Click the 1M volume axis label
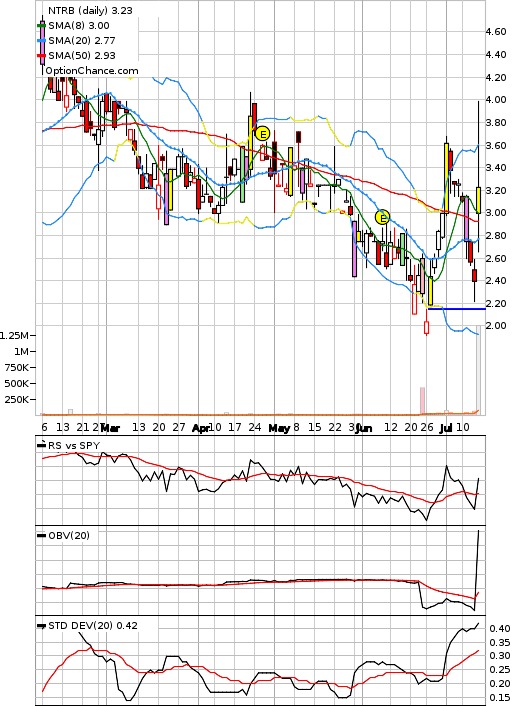The width and height of the screenshot is (526, 706). pyautogui.click(x=21, y=352)
